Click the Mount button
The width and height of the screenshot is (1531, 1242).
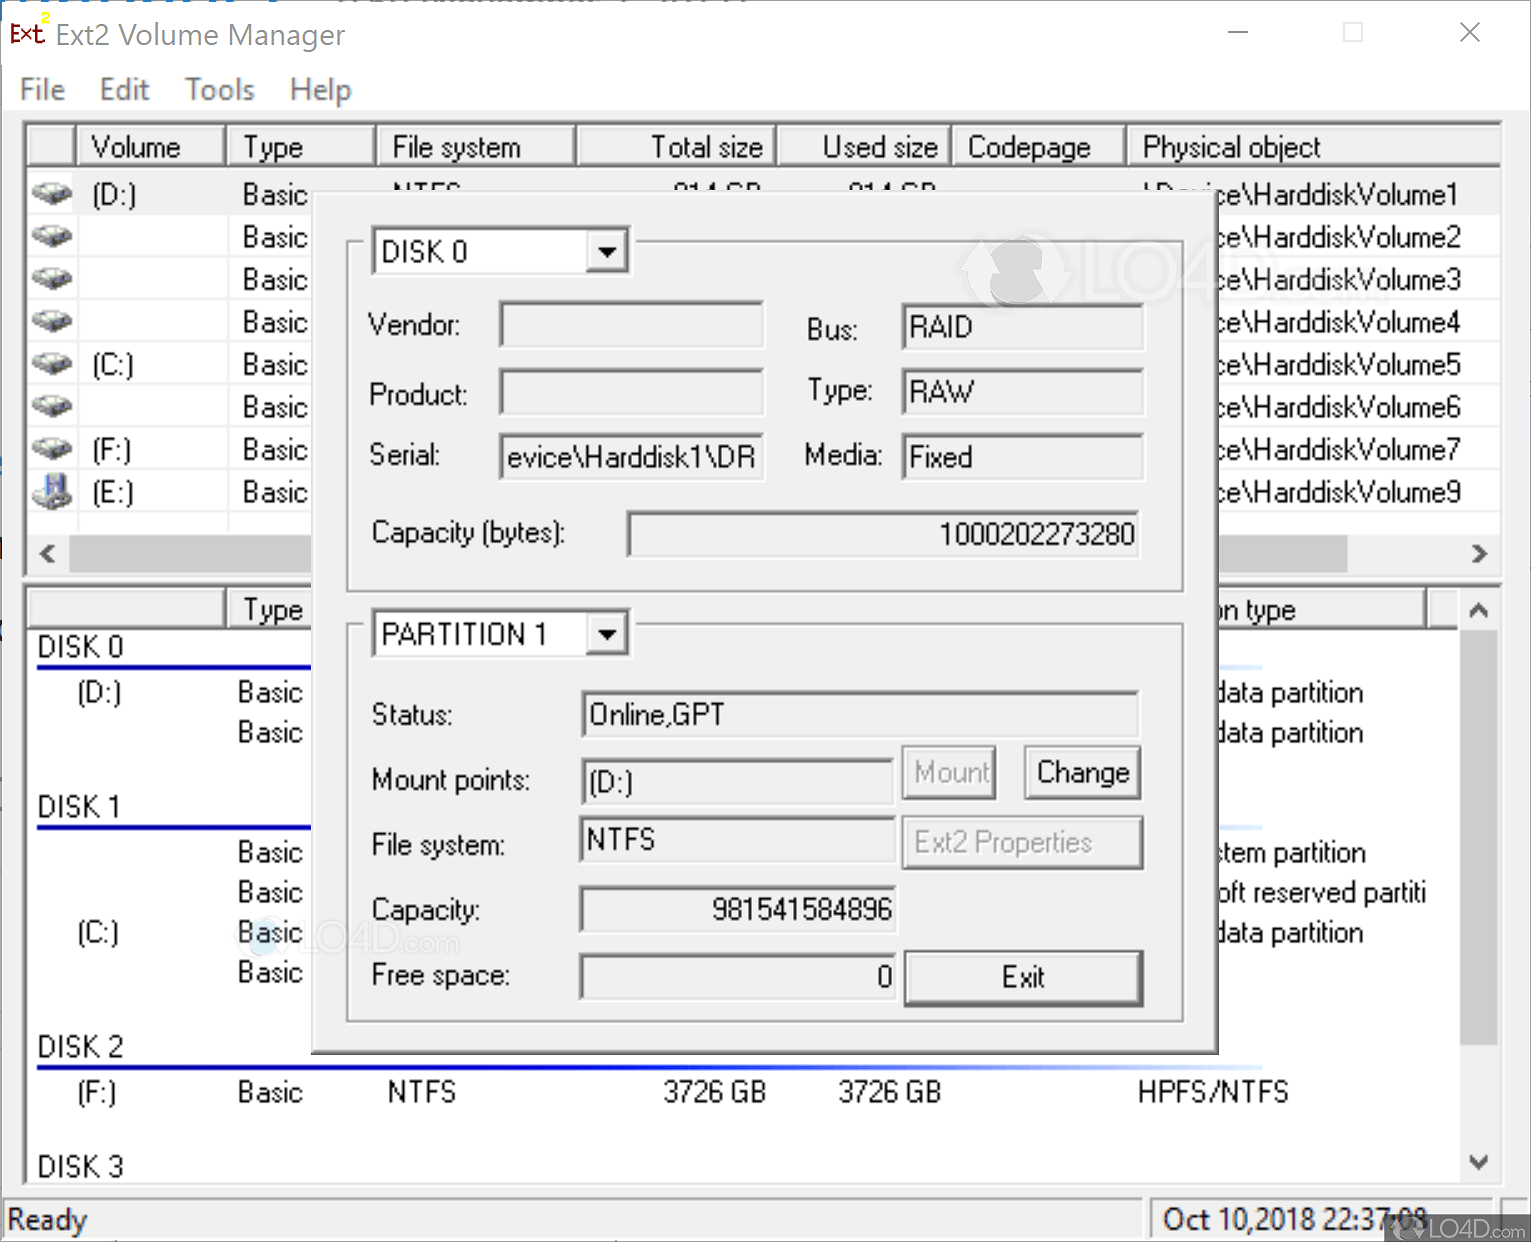click(950, 772)
